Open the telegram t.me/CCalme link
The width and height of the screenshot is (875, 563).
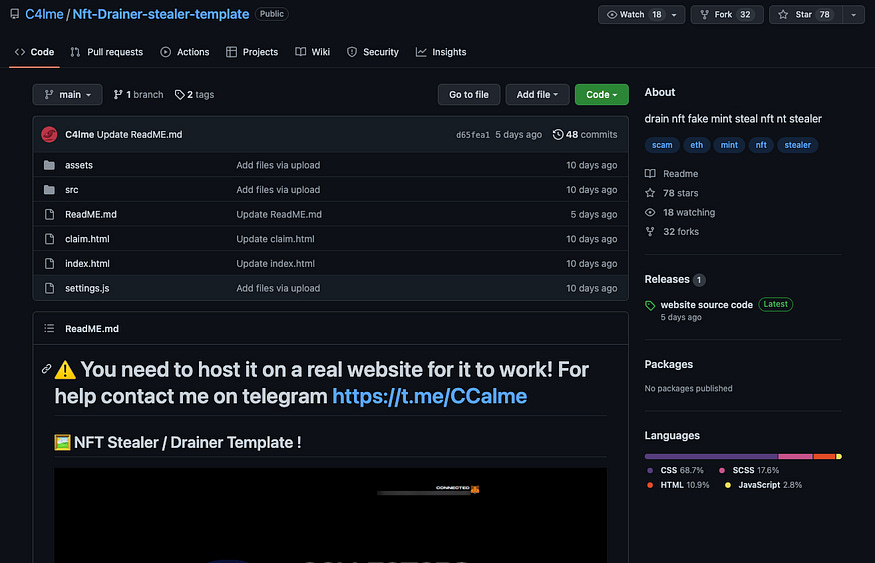tap(429, 396)
